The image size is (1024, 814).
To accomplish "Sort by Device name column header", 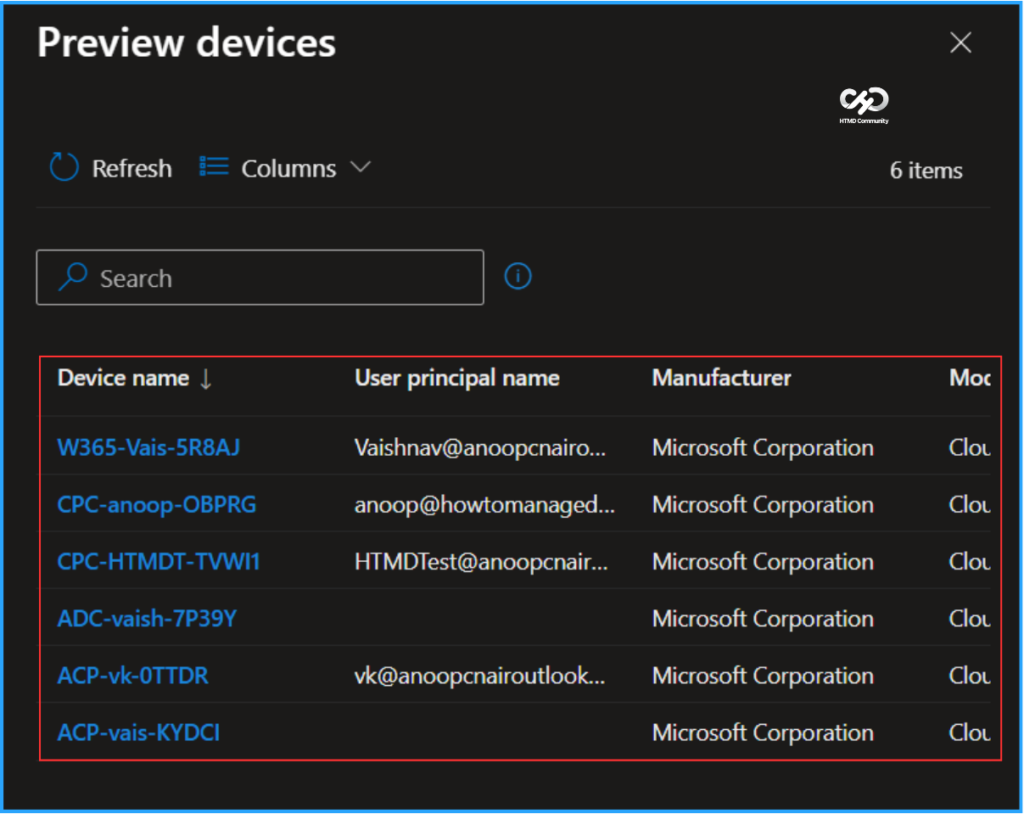I will pos(123,378).
